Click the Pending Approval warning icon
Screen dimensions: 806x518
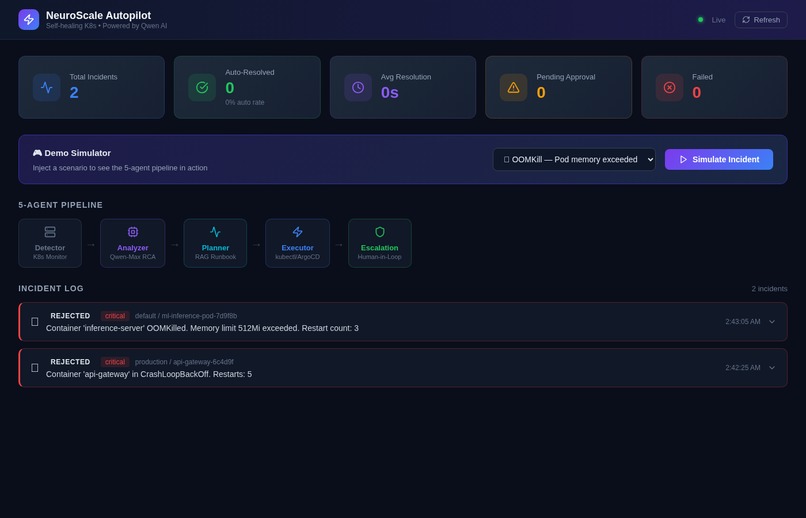(514, 87)
